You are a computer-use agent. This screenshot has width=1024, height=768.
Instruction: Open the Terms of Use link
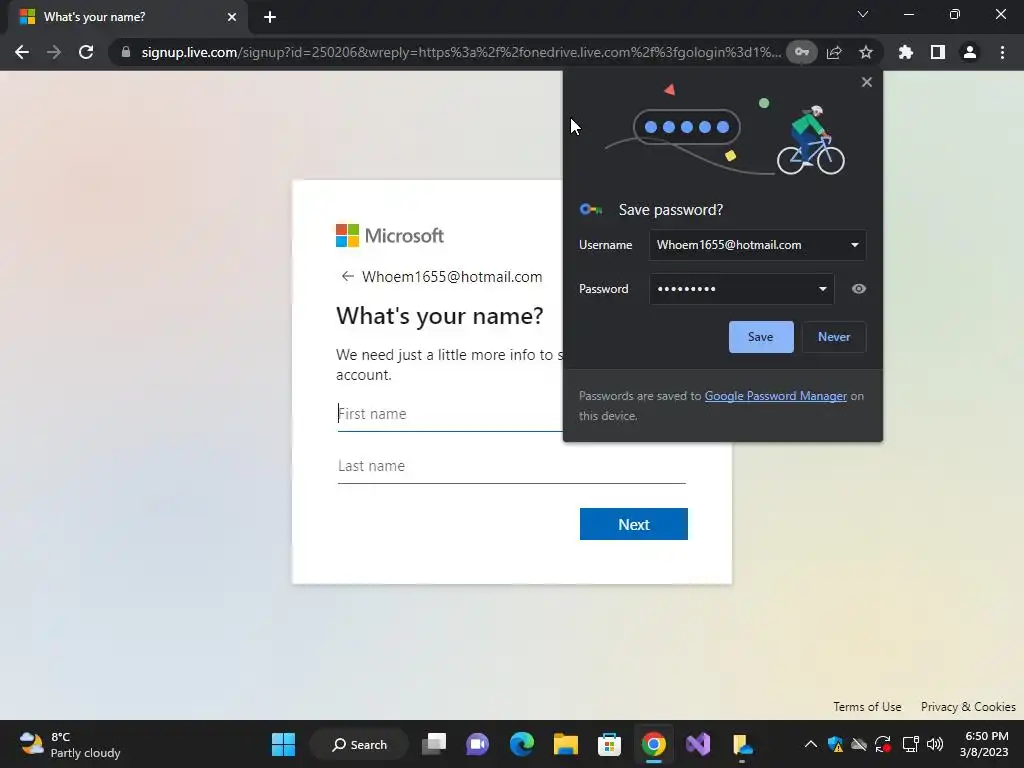(x=867, y=707)
